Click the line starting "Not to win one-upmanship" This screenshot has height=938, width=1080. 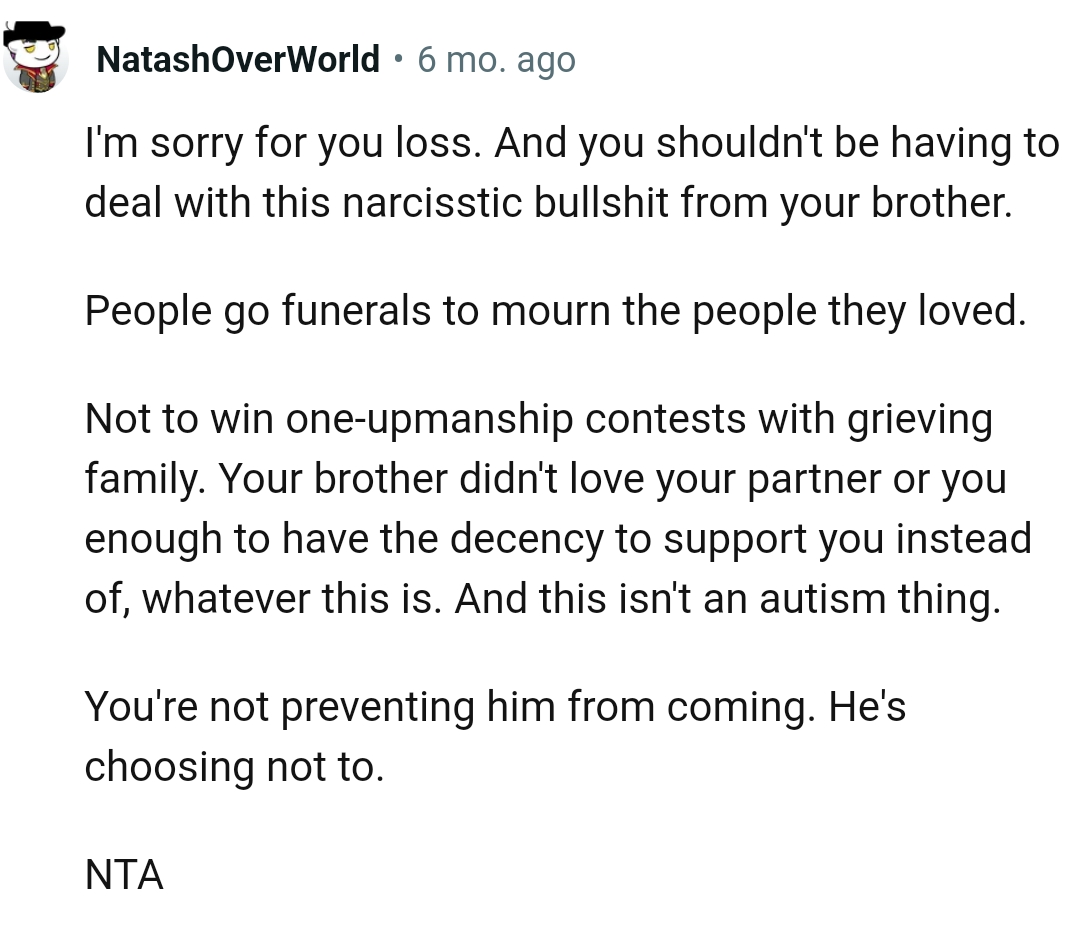click(539, 419)
